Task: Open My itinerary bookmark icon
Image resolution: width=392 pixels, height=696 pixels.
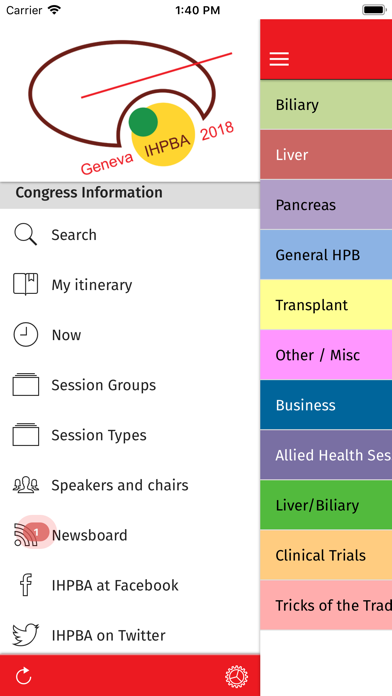Action: (x=25, y=285)
